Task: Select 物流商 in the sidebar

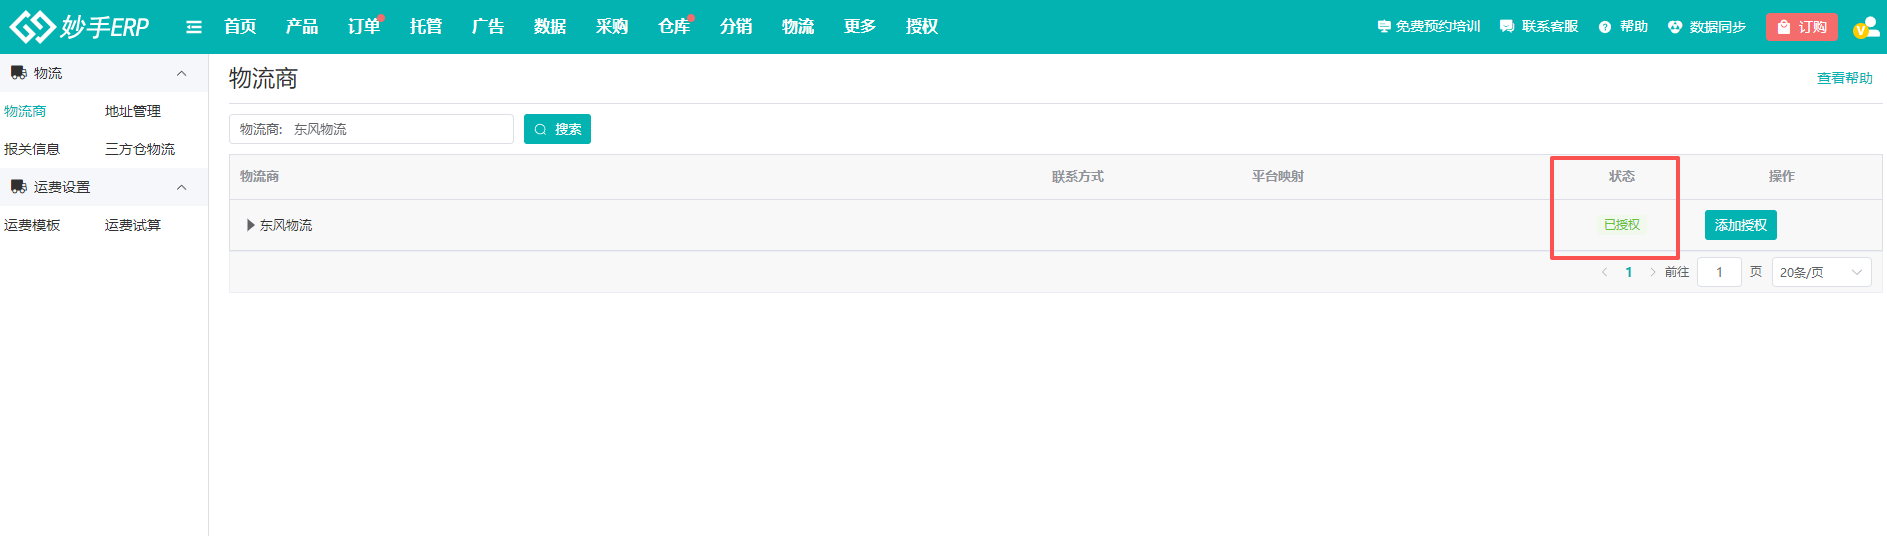Action: tap(25, 111)
